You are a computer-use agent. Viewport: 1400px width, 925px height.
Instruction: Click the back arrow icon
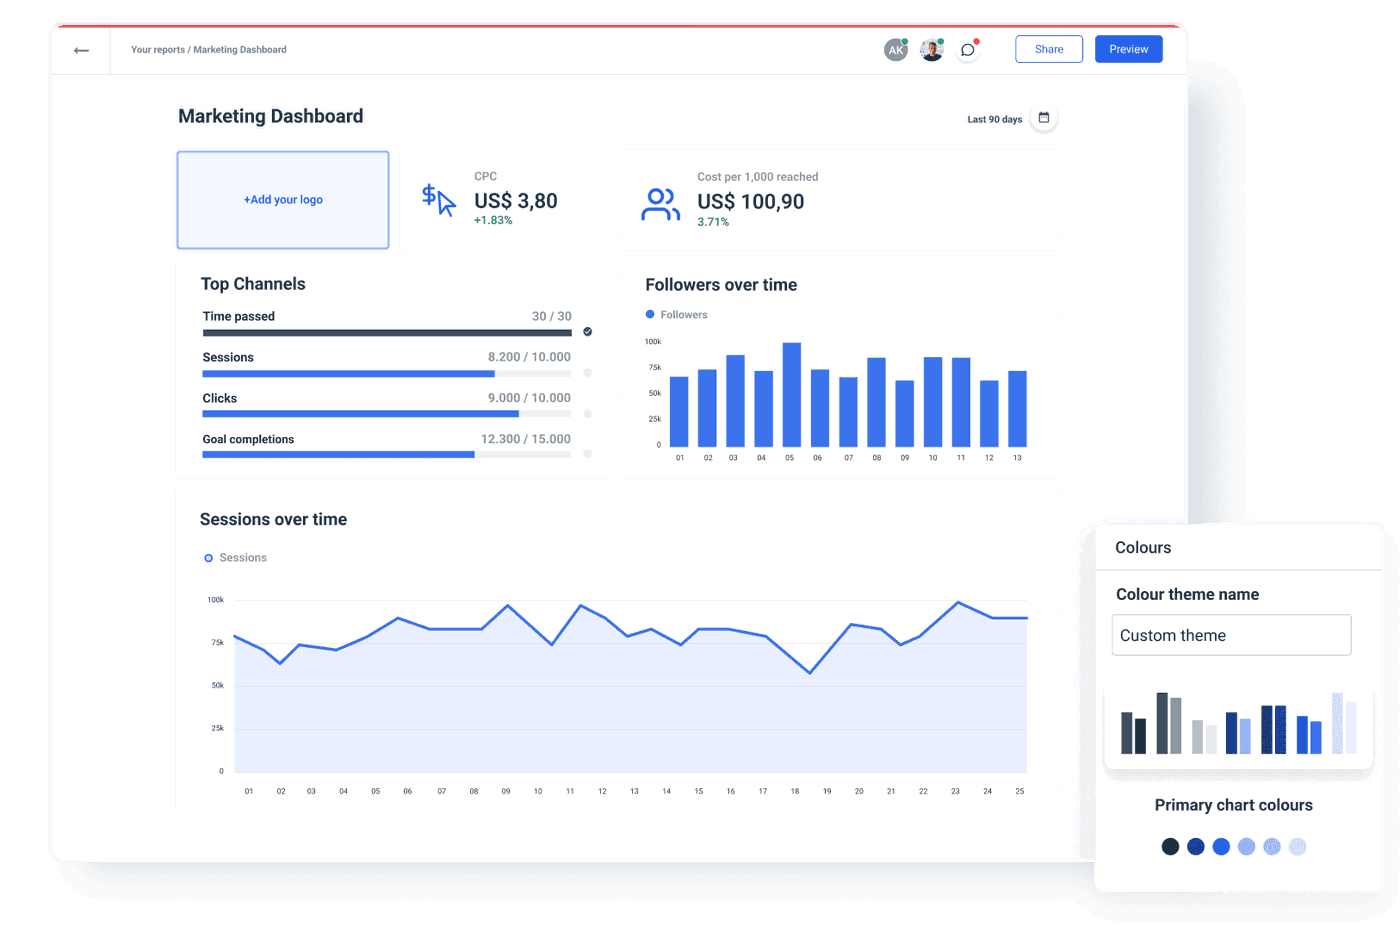pos(80,49)
